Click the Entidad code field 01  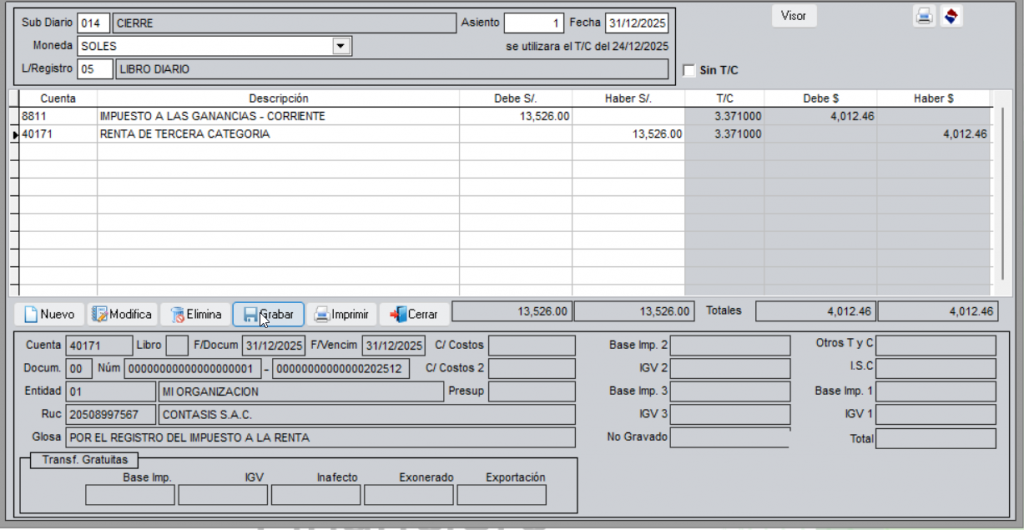(x=110, y=392)
